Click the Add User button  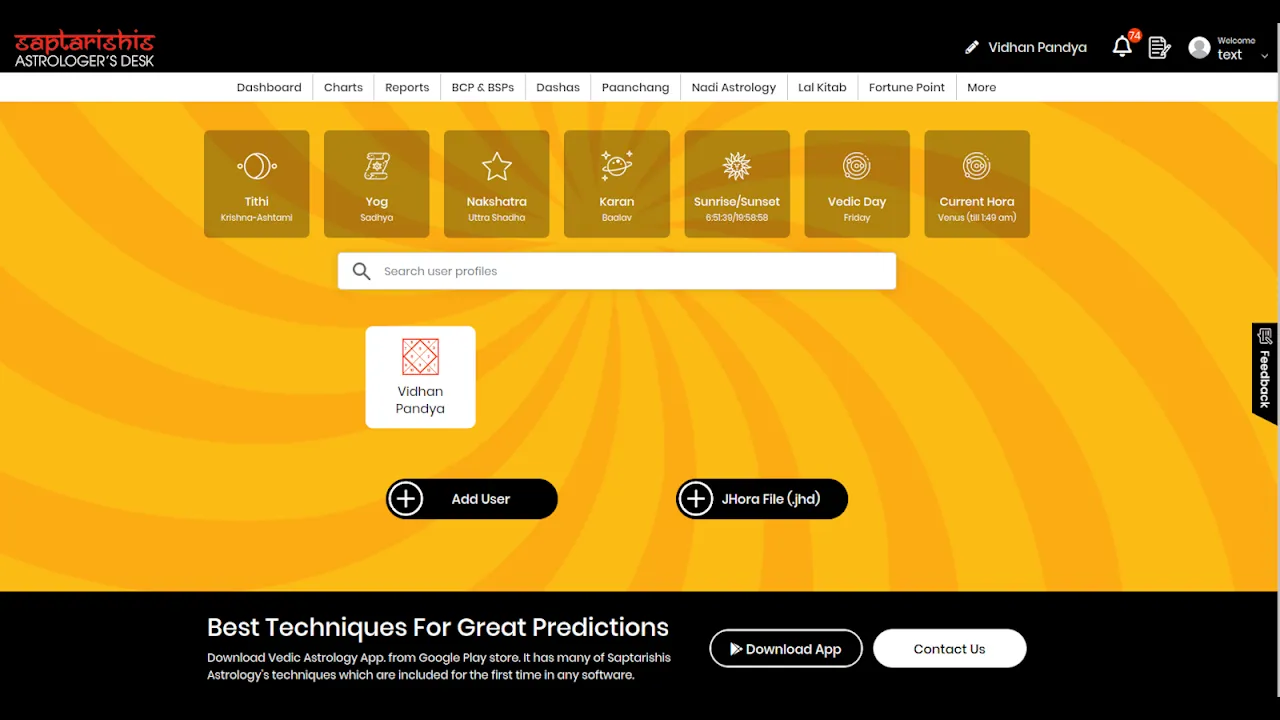[471, 499]
